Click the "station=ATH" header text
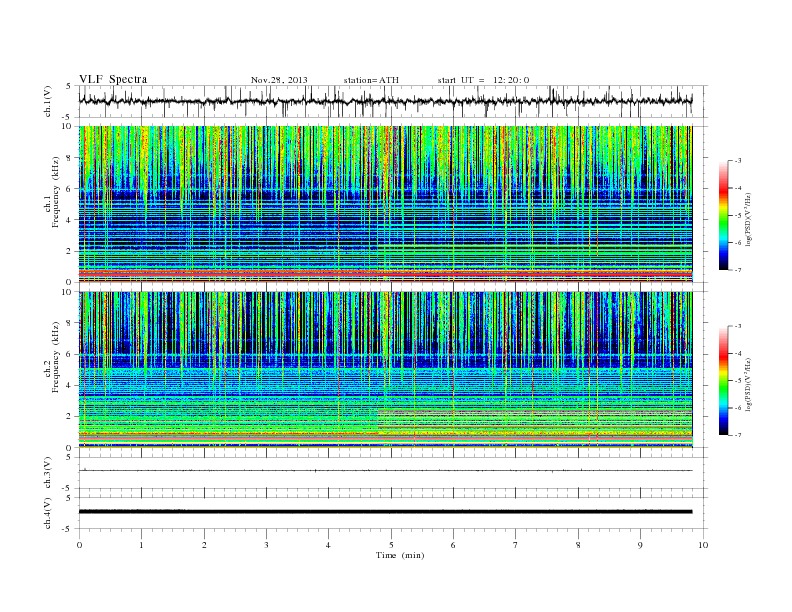 371,80
